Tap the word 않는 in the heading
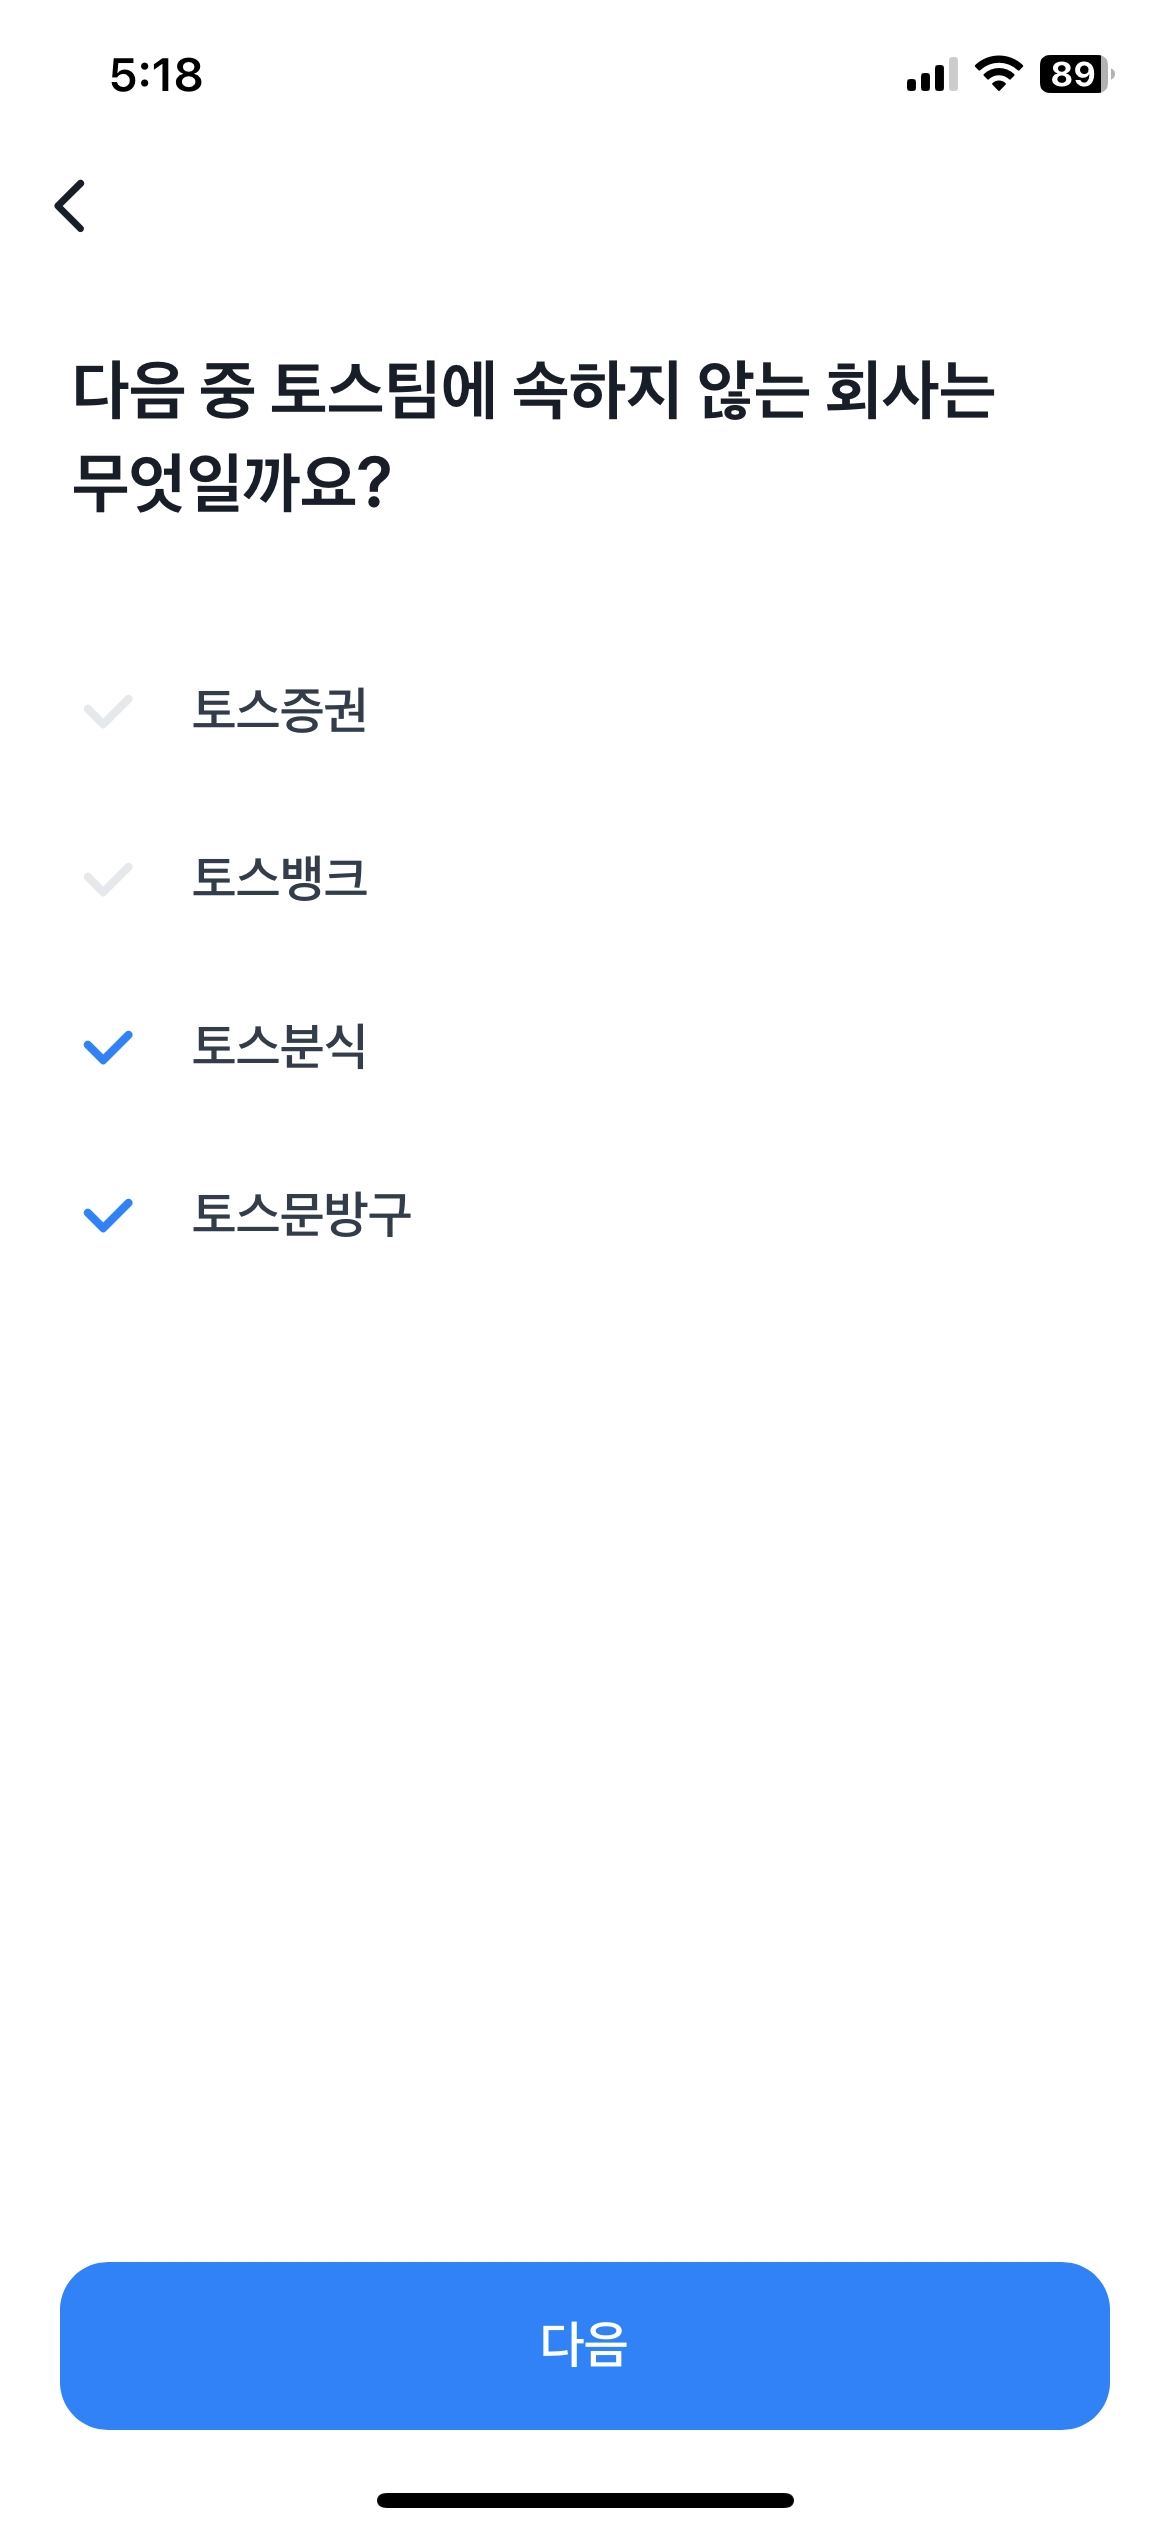This screenshot has width=1170, height=2532. [752, 390]
